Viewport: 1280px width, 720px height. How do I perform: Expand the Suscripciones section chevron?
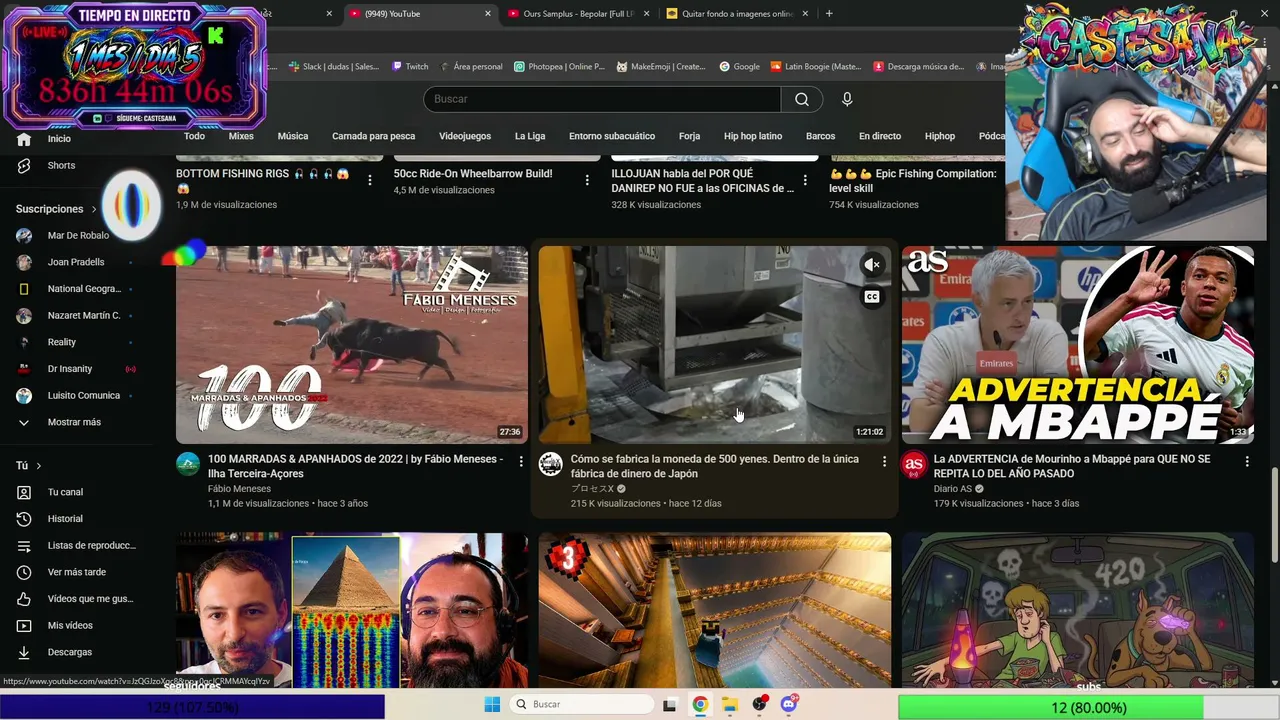pos(94,209)
